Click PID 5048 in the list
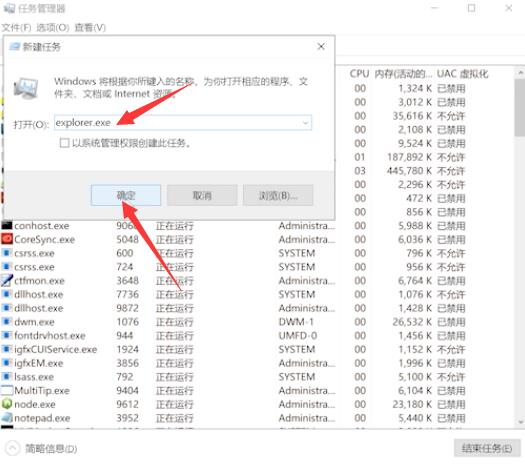 [x=127, y=239]
